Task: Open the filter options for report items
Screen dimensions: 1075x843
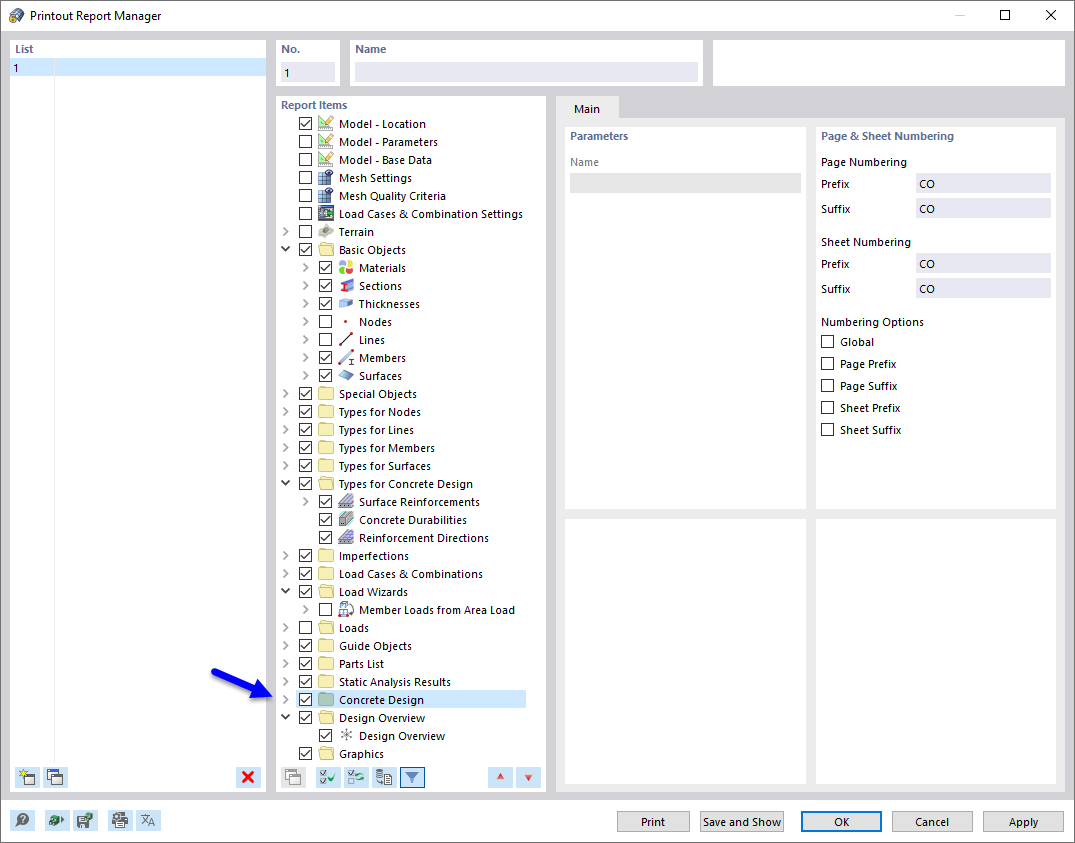Action: (412, 777)
